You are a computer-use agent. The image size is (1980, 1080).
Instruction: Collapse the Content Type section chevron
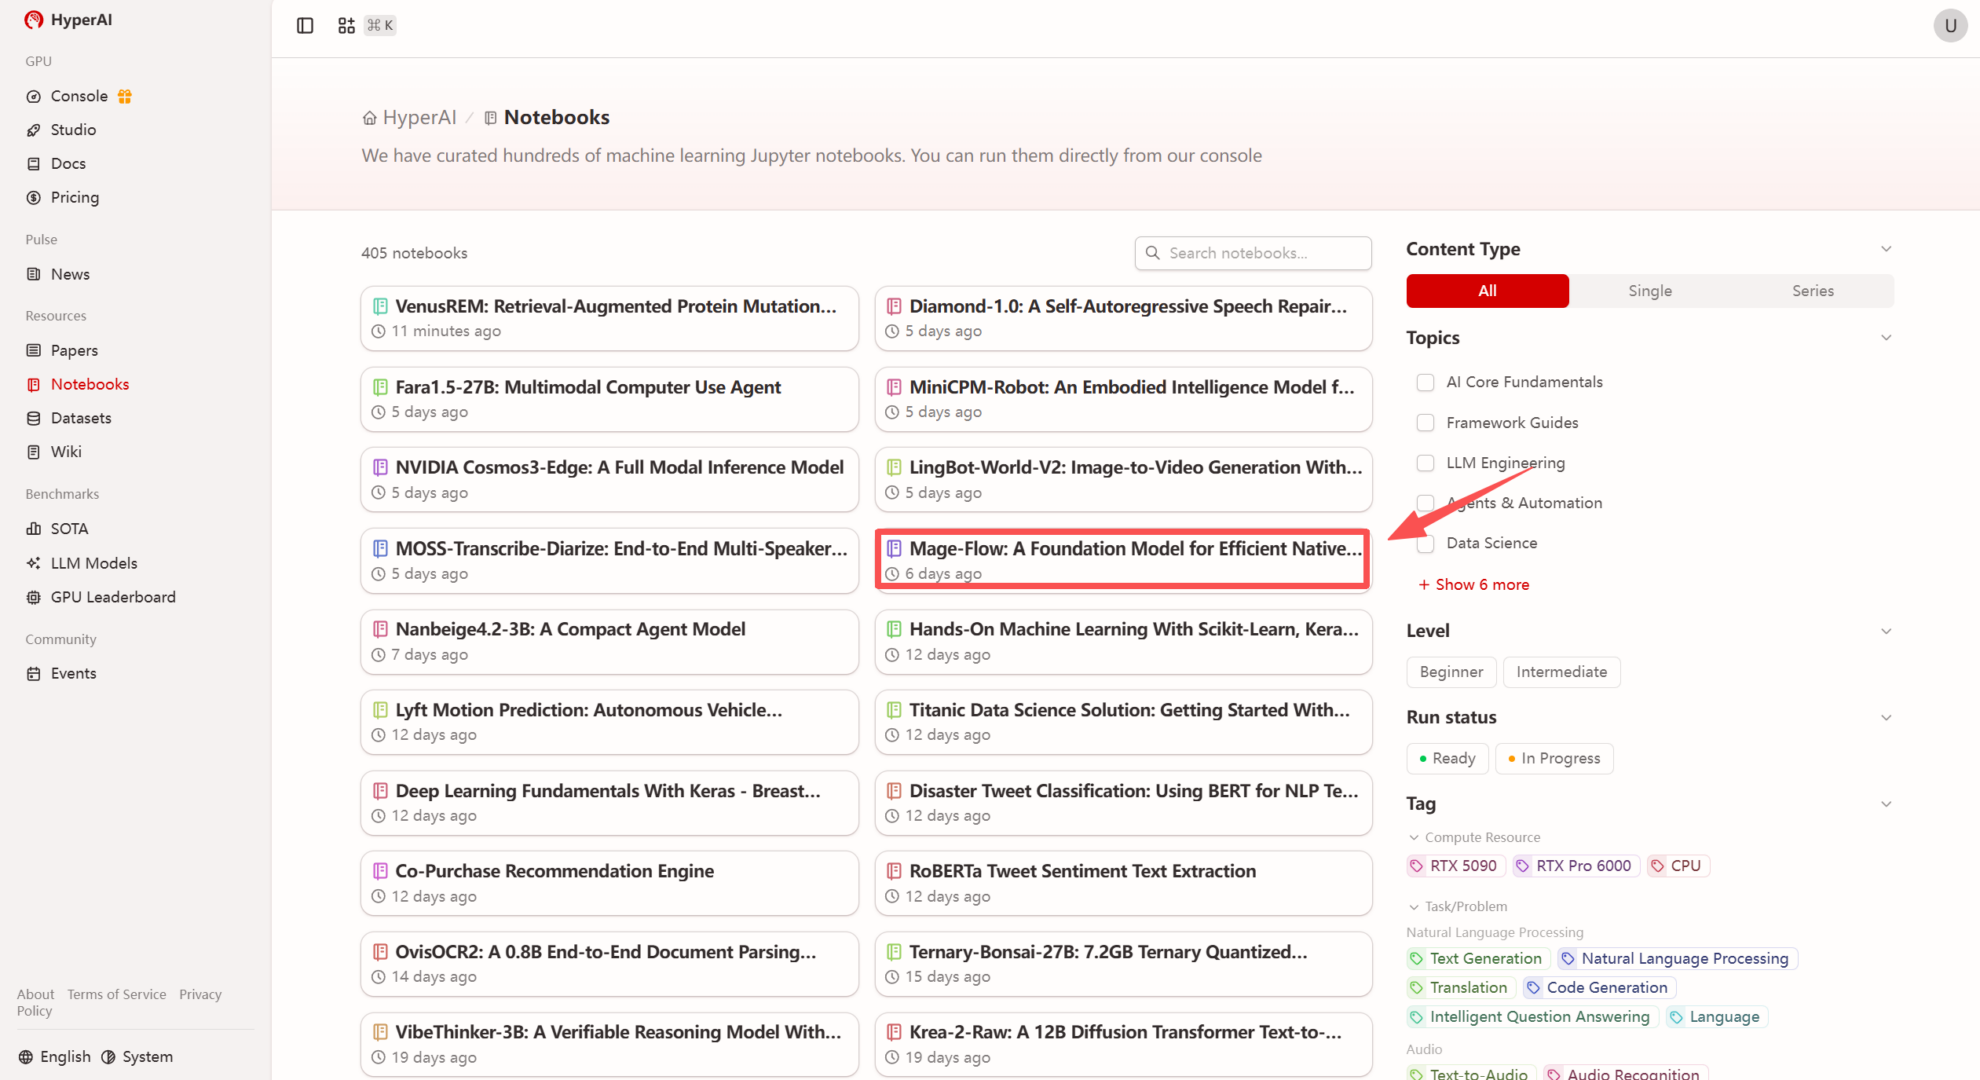(x=1886, y=249)
